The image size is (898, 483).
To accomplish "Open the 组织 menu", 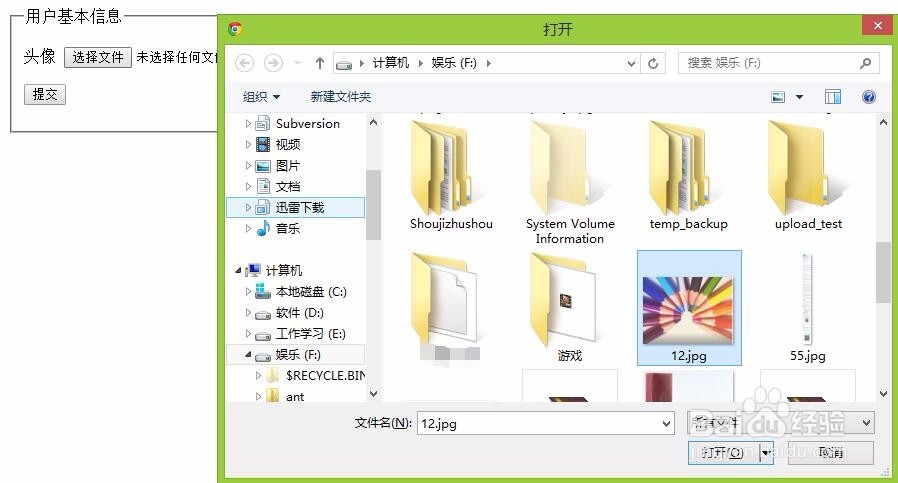I will (x=261, y=97).
